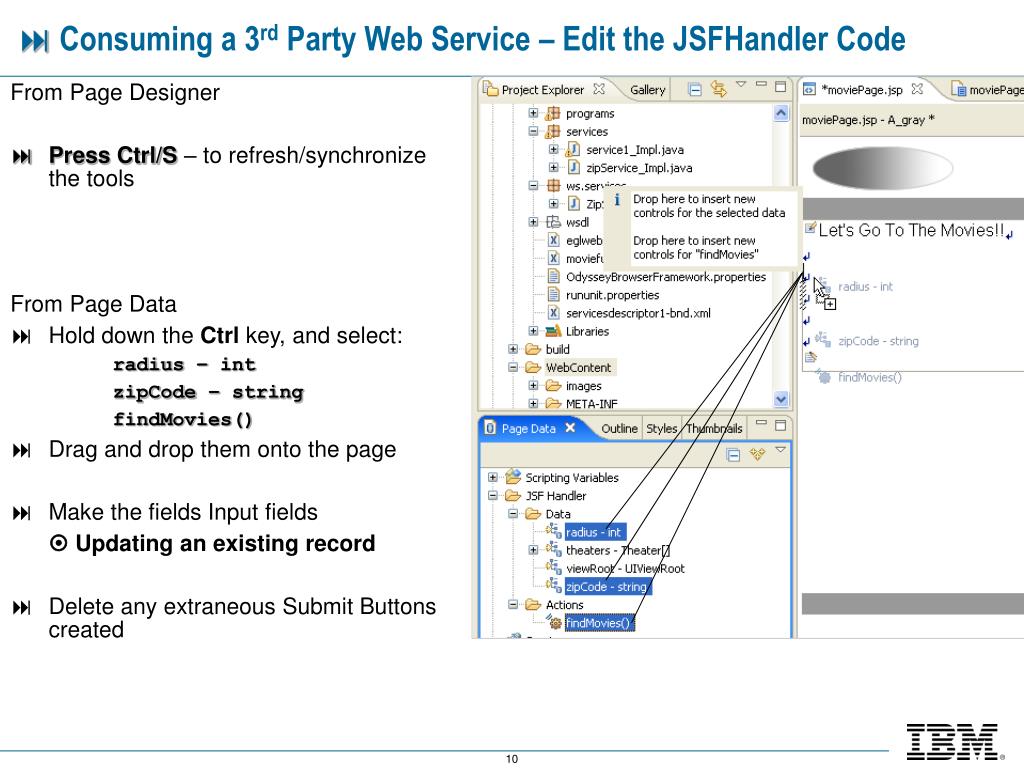1024x768 pixels.
Task: Click Collapse All in Page Data toolbar
Action: click(x=733, y=455)
